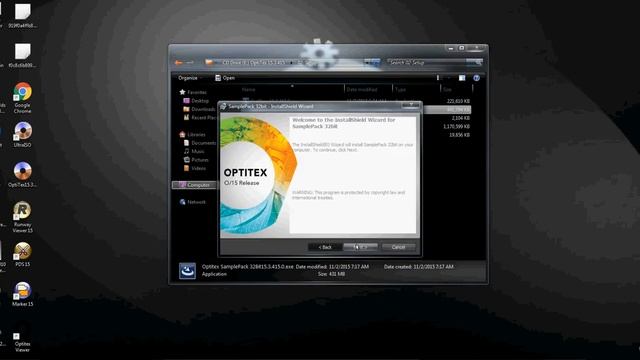Click the Back button in the wizard
The image size is (640, 360).
coord(325,247)
